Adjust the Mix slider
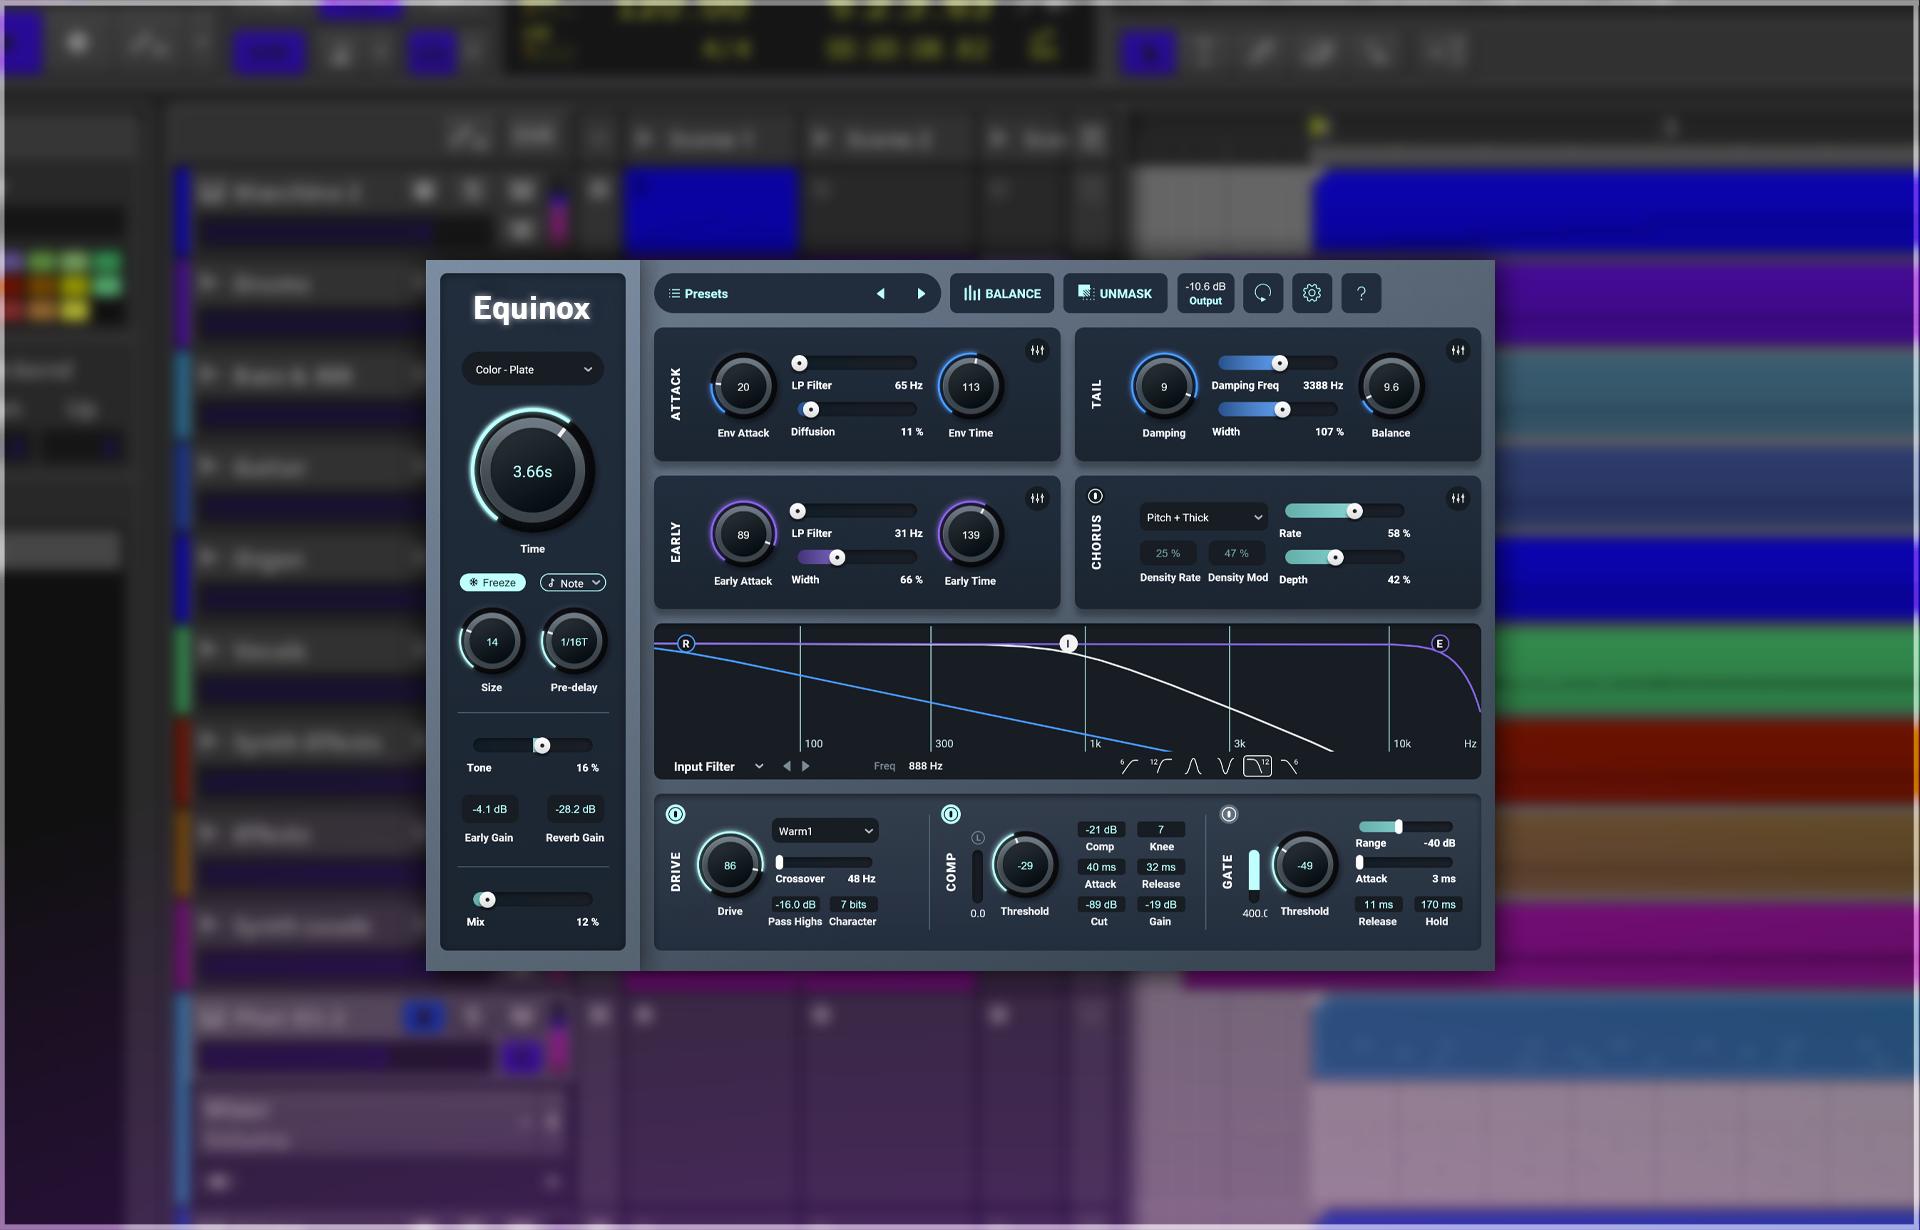Viewport: 1920px width, 1230px height. (533, 899)
